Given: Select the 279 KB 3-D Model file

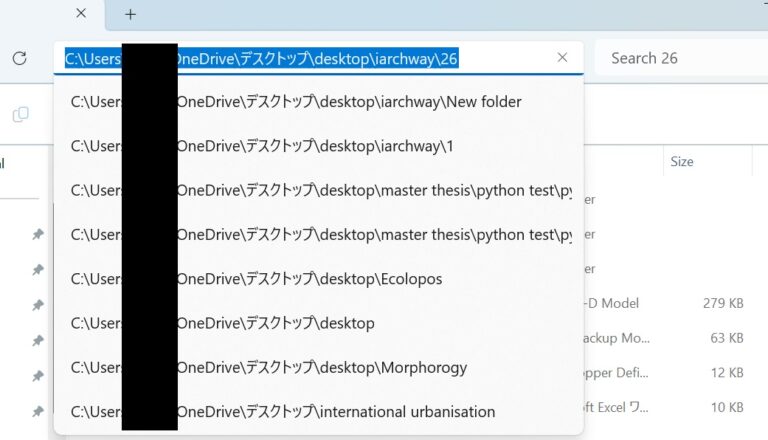Looking at the screenshot, I should tap(660, 303).
